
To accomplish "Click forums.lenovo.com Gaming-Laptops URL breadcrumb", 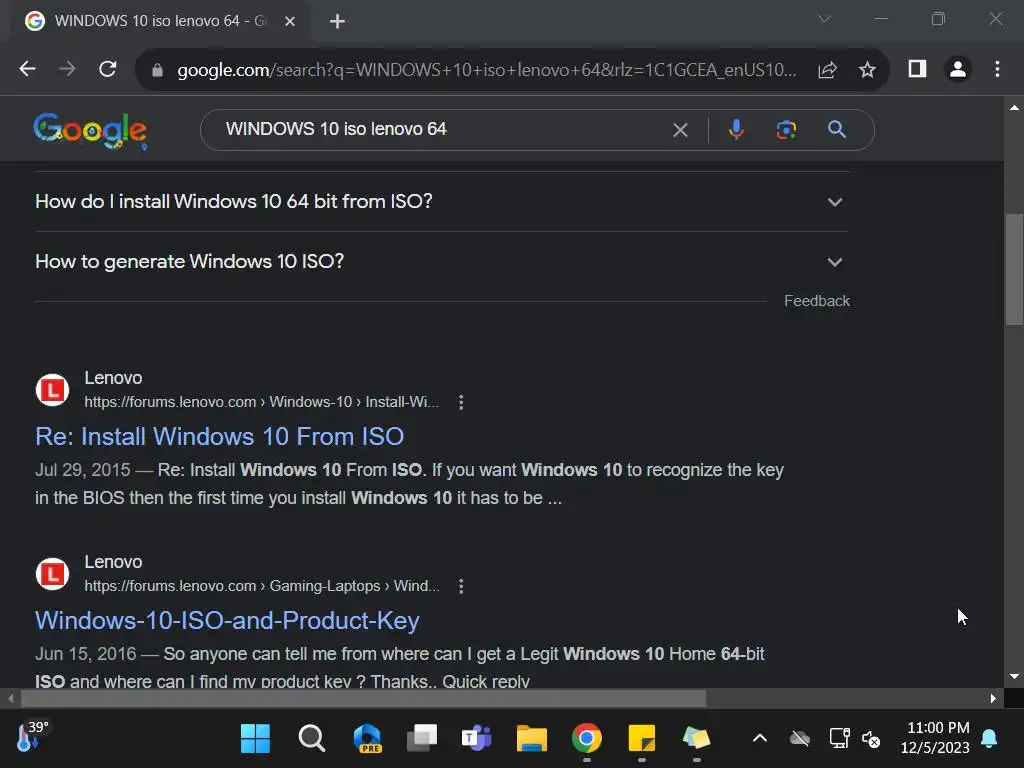I will [261, 586].
